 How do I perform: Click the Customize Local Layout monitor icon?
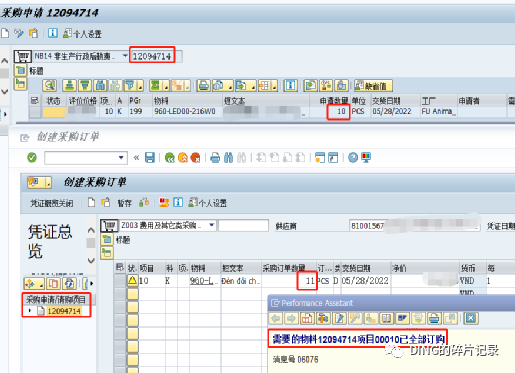pyautogui.click(x=366, y=157)
